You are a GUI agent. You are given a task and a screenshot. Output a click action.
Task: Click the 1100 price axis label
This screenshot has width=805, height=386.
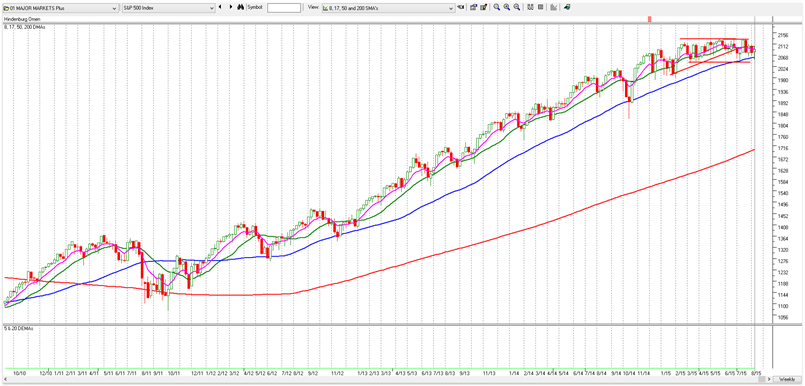(783, 306)
